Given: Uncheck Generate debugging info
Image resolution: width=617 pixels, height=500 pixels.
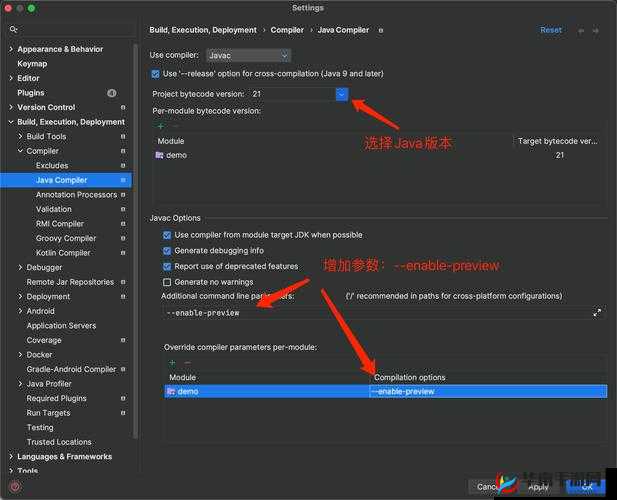Looking at the screenshot, I should tap(167, 251).
